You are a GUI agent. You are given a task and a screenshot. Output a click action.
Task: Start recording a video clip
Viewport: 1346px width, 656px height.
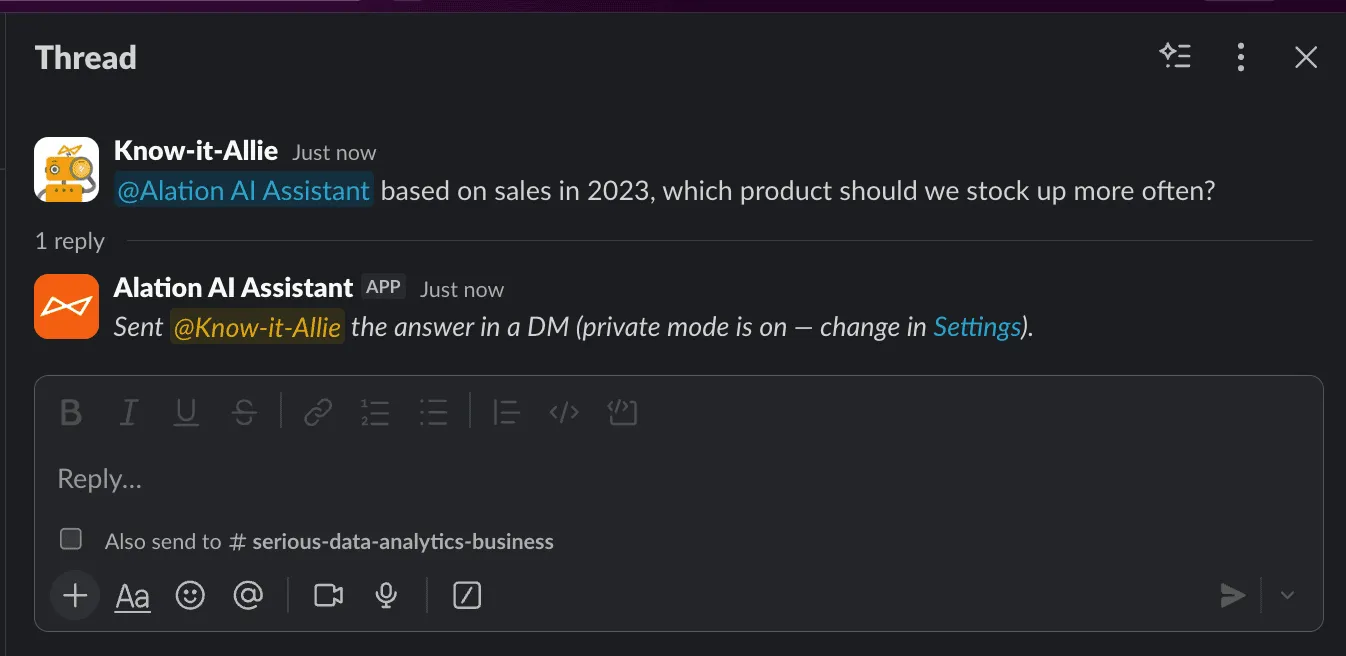[x=327, y=595]
